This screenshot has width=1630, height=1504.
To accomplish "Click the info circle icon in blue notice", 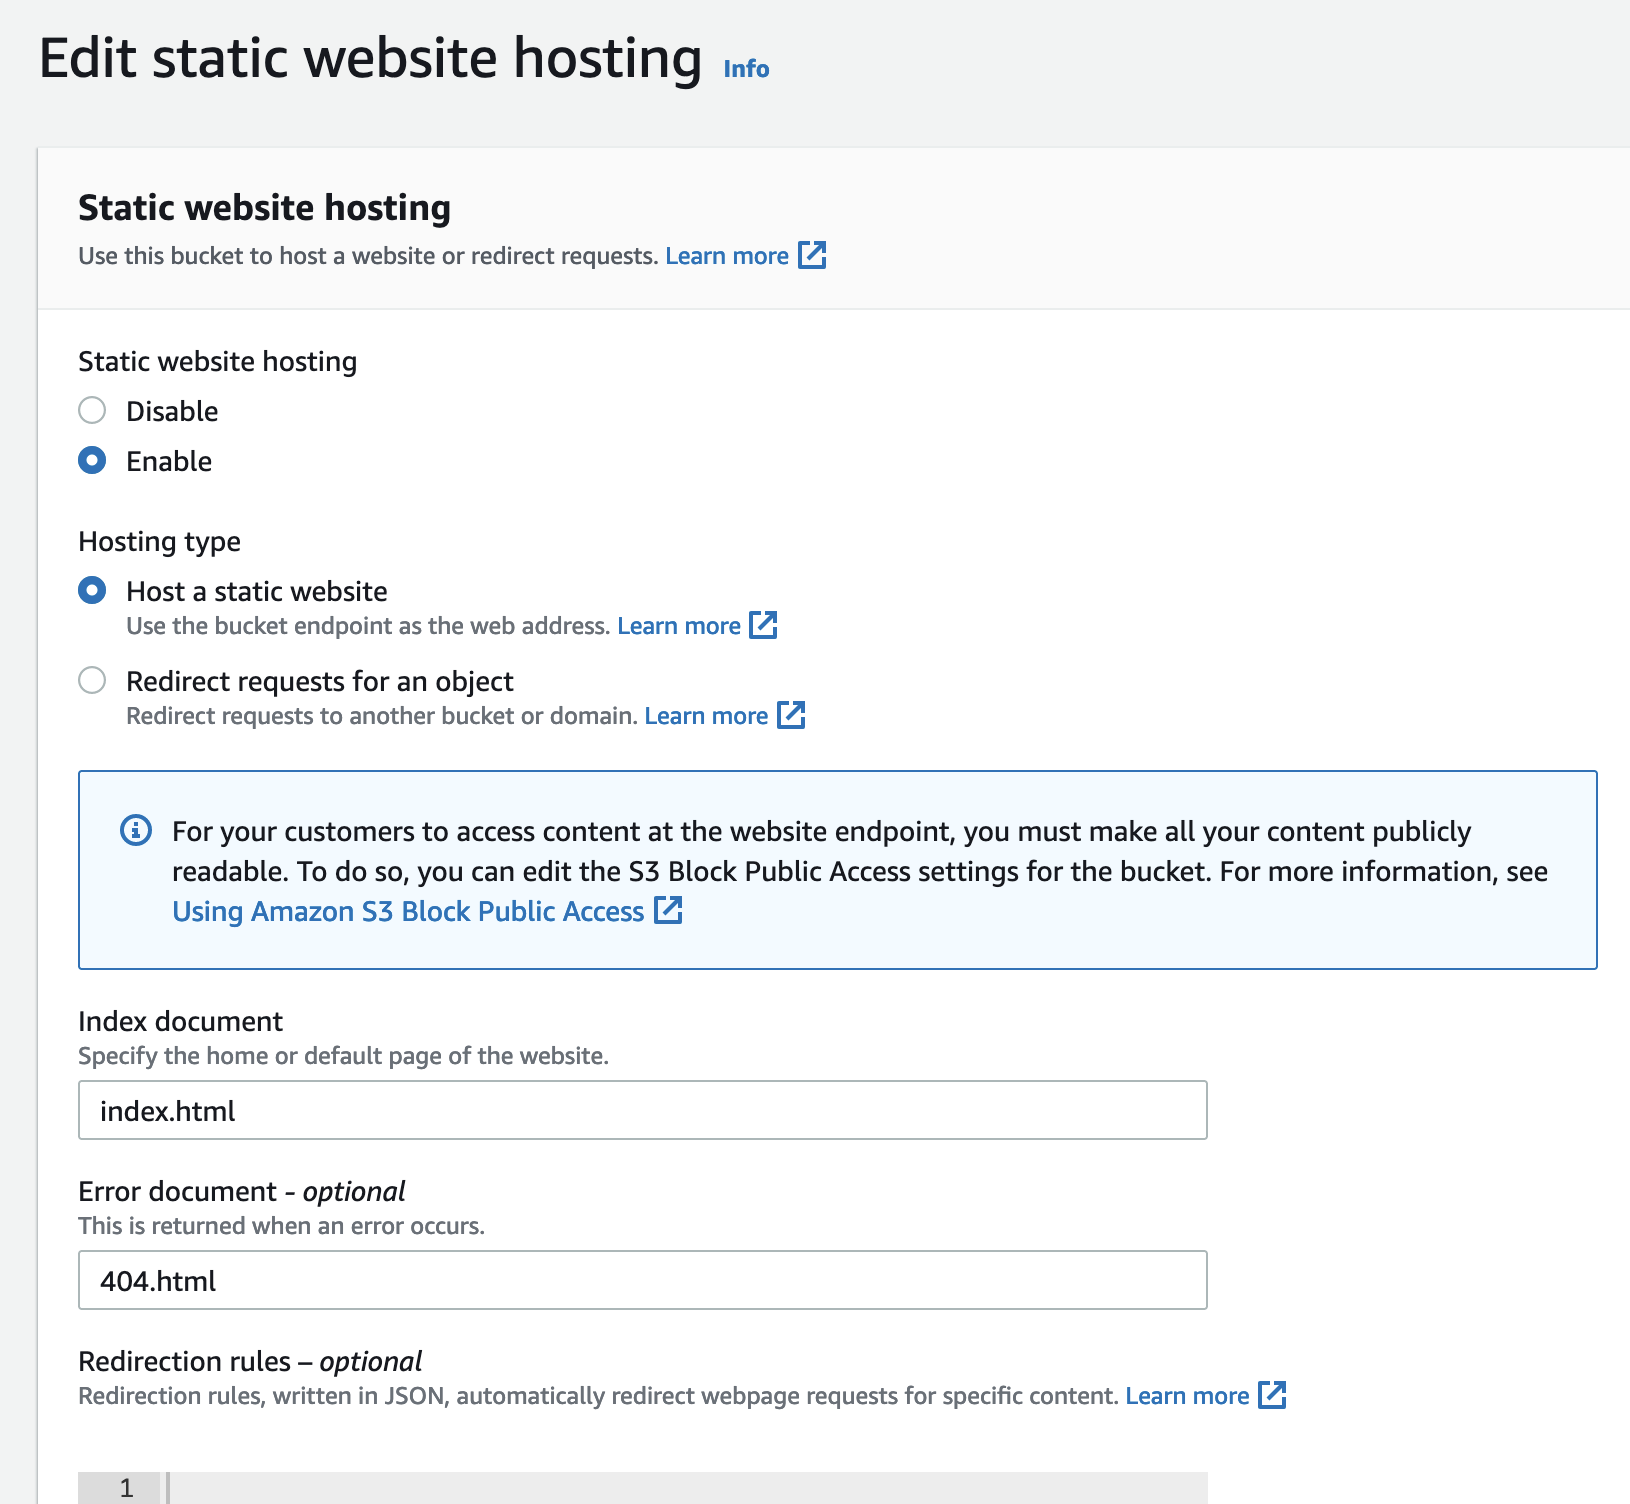I will coord(136,830).
